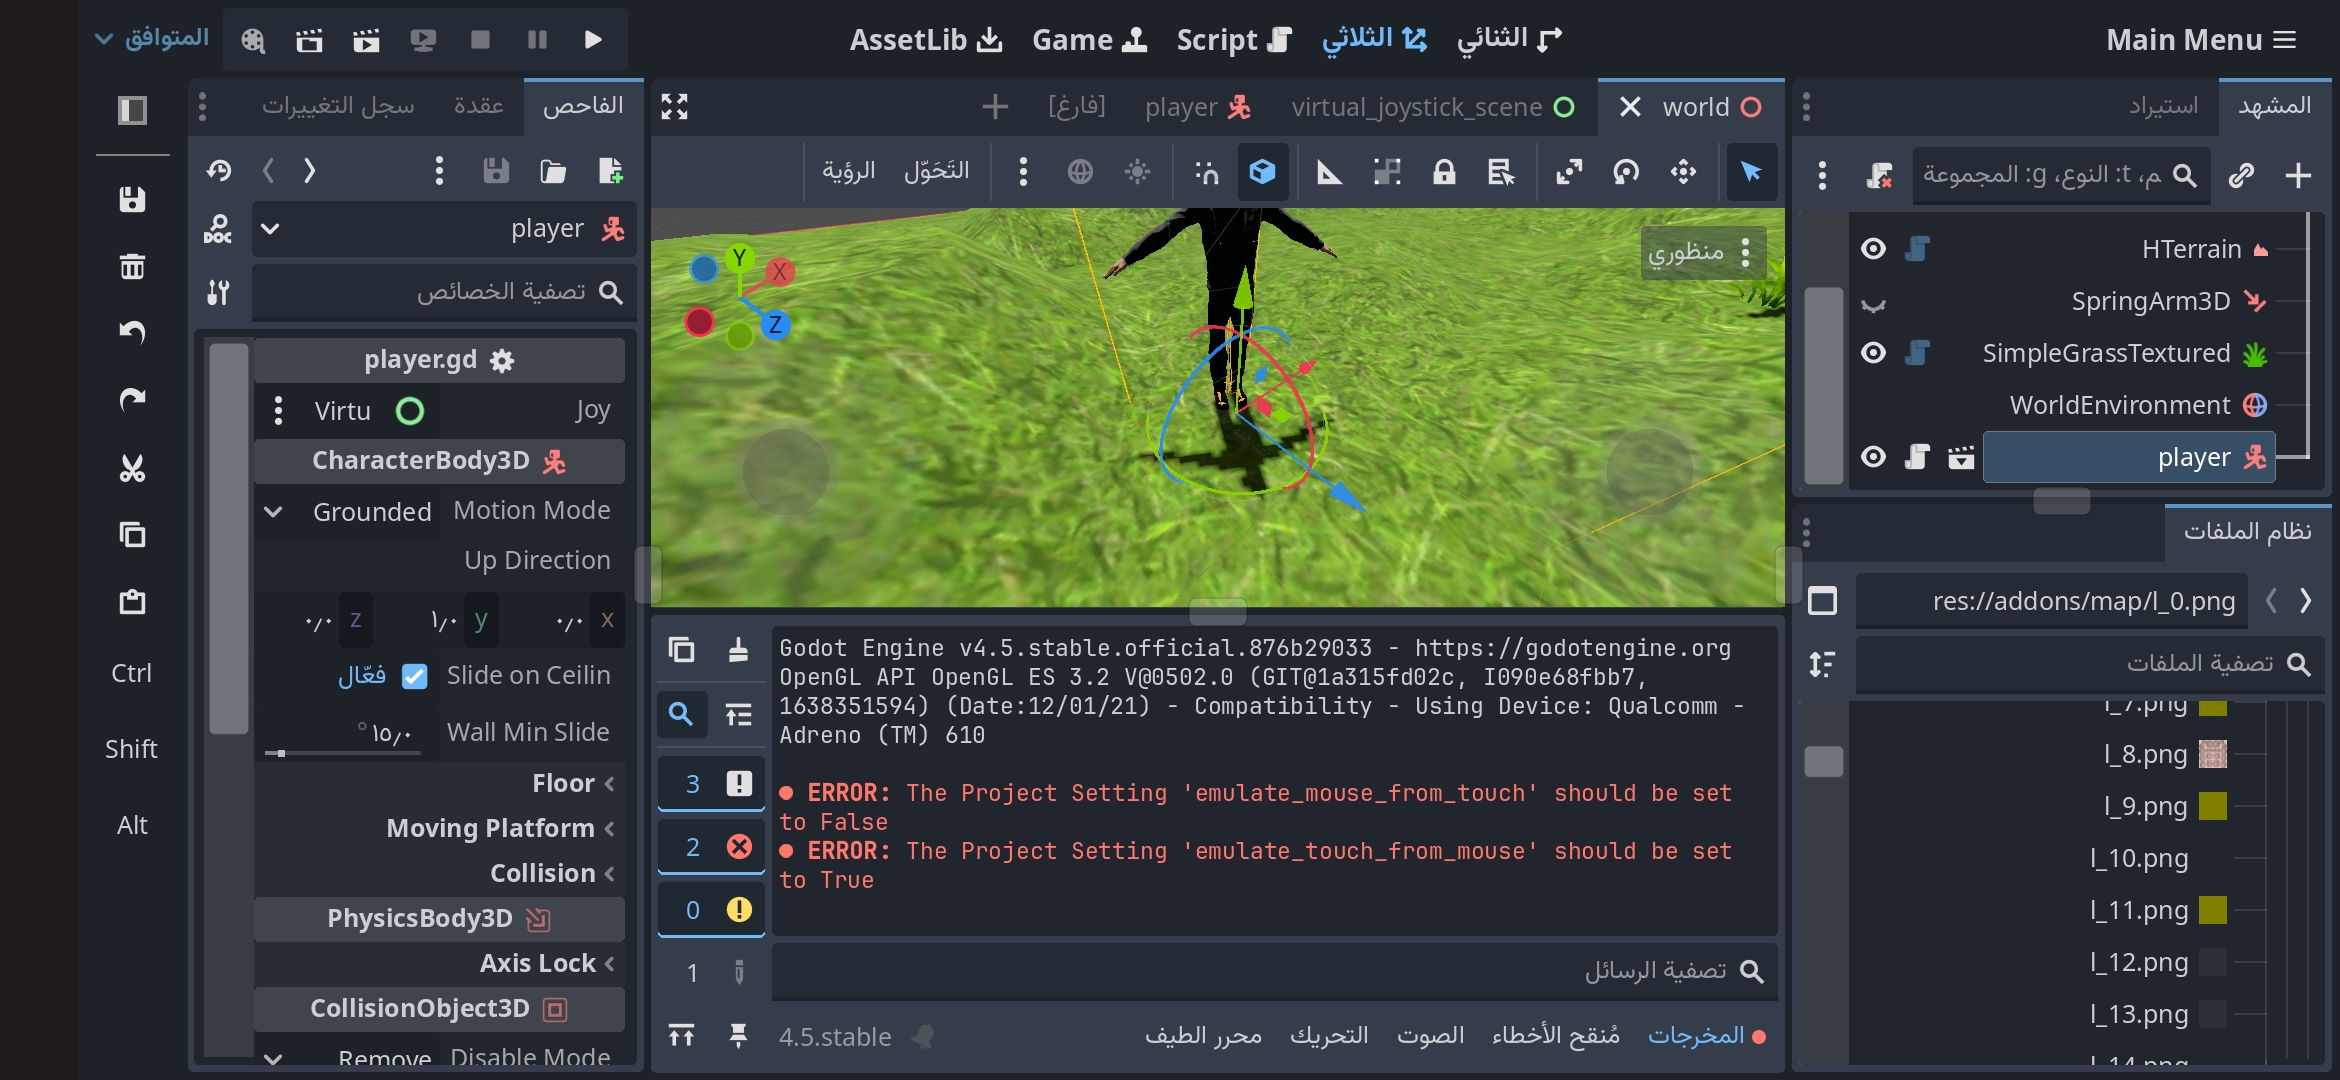This screenshot has width=2340, height=1080.
Task: Hide the HTerrain node visibility
Action: coord(1873,249)
